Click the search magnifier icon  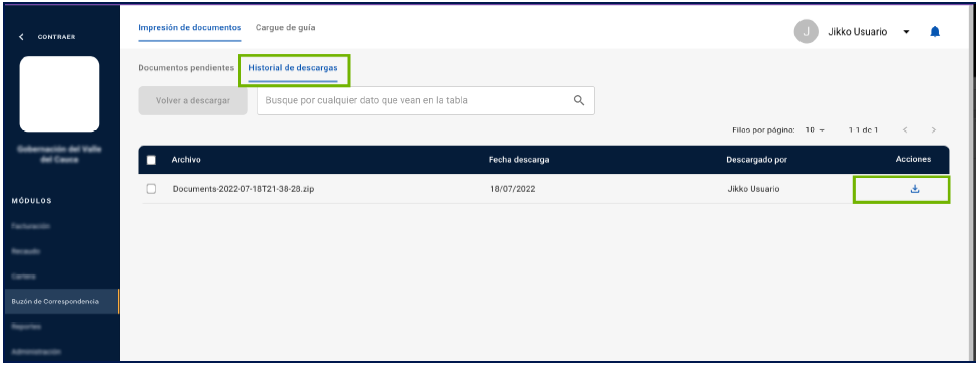coord(579,101)
